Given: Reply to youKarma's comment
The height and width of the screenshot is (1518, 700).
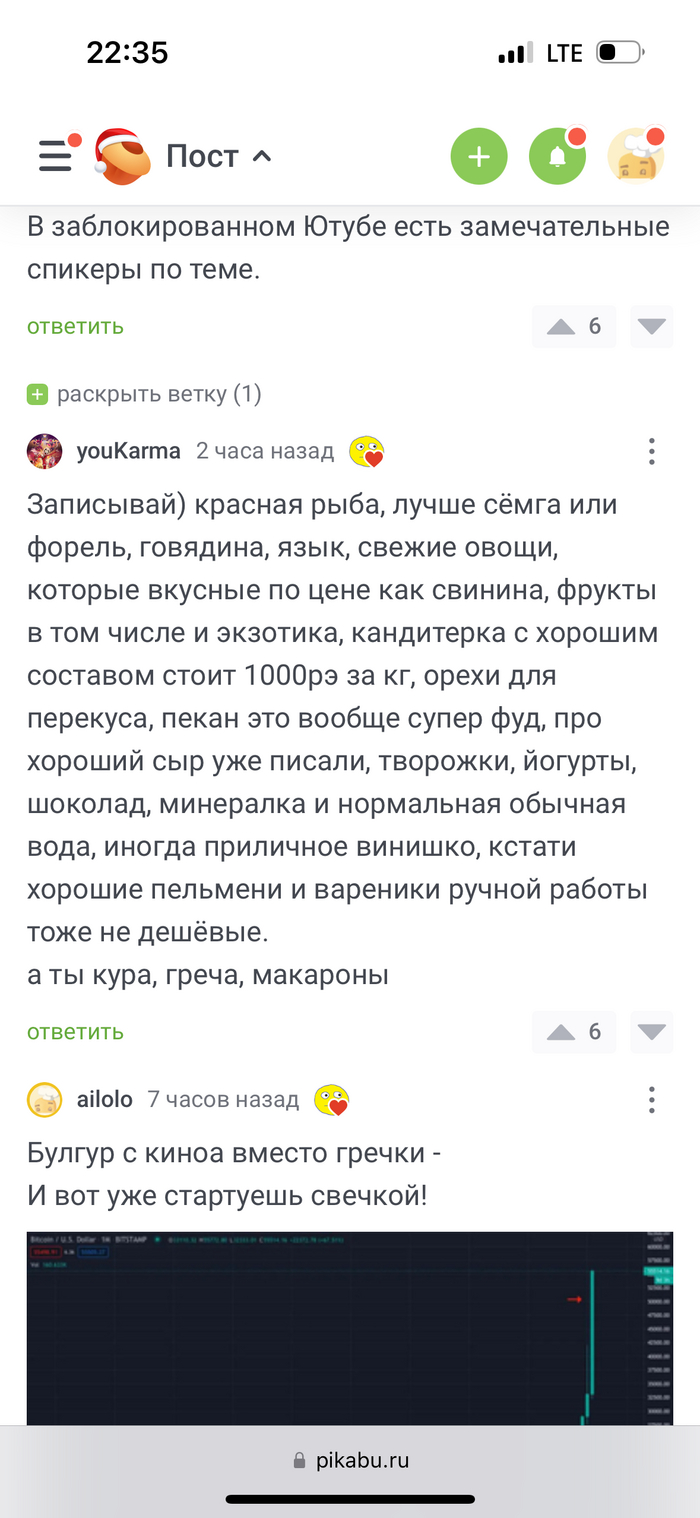Looking at the screenshot, I should 75,1032.
